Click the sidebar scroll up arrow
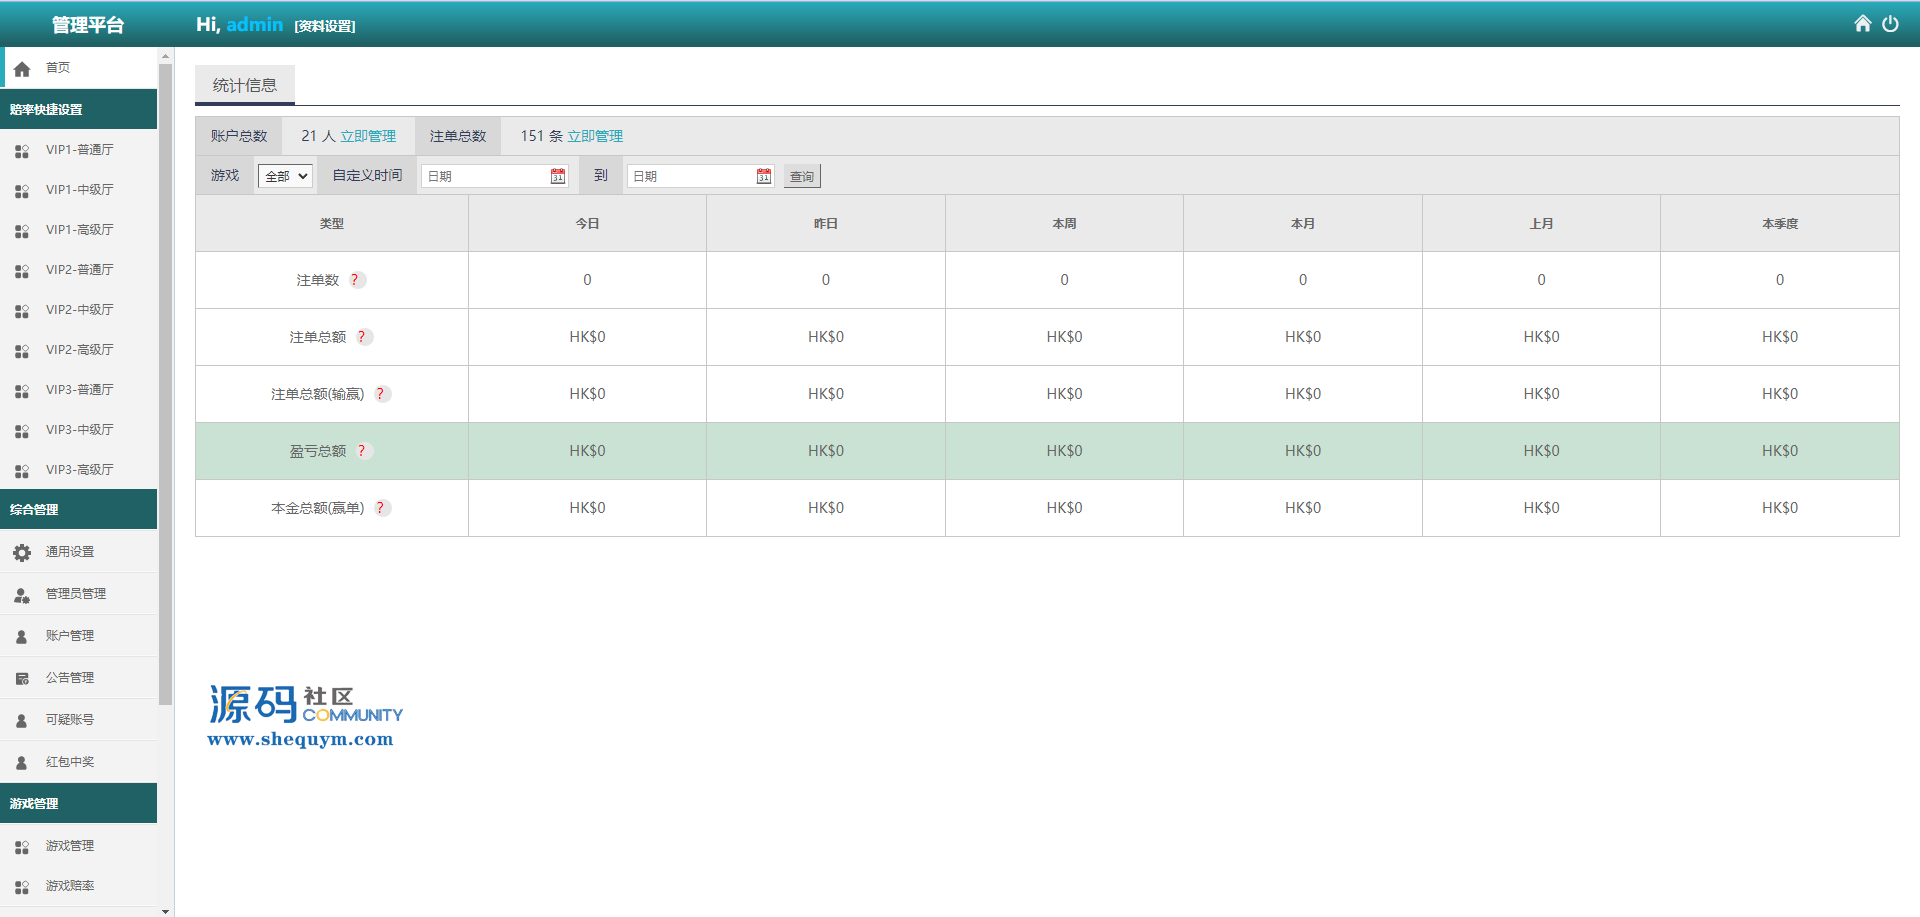 pyautogui.click(x=165, y=55)
